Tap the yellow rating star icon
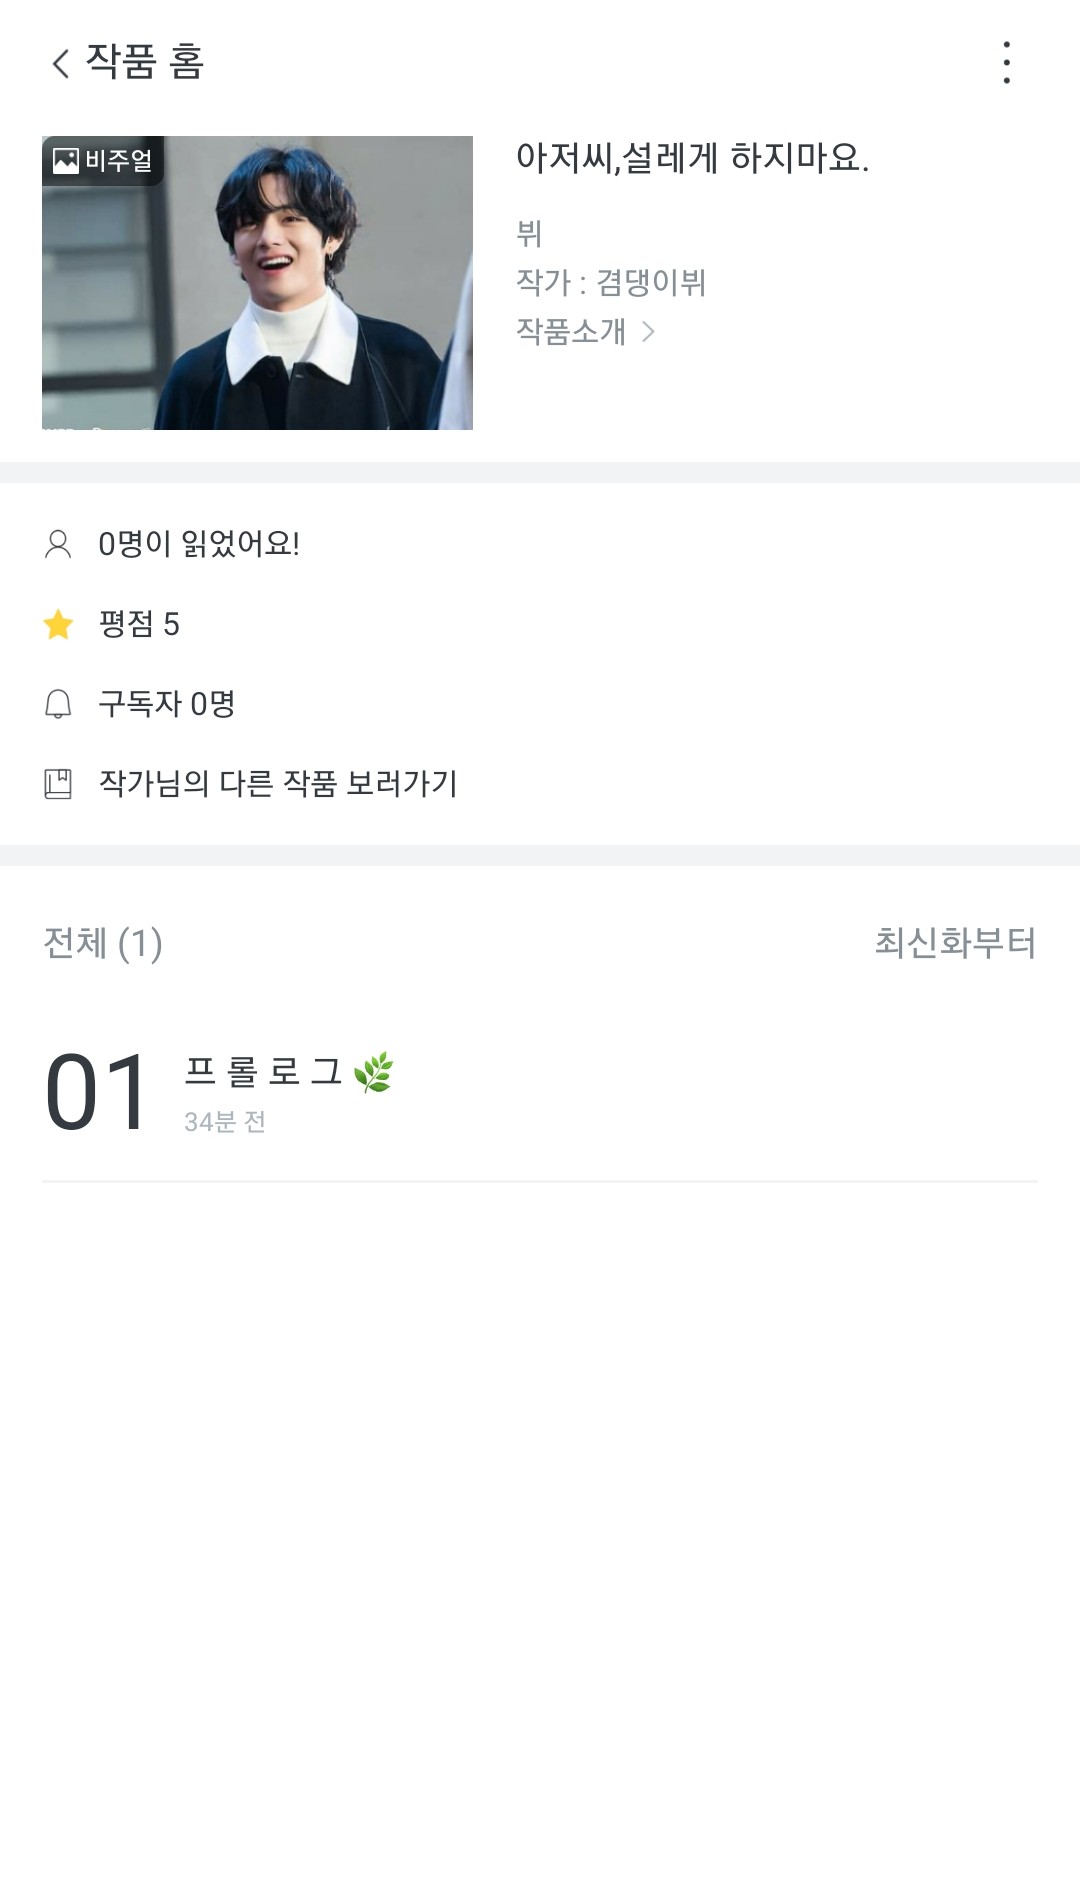This screenshot has height=1895, width=1080. tap(58, 624)
